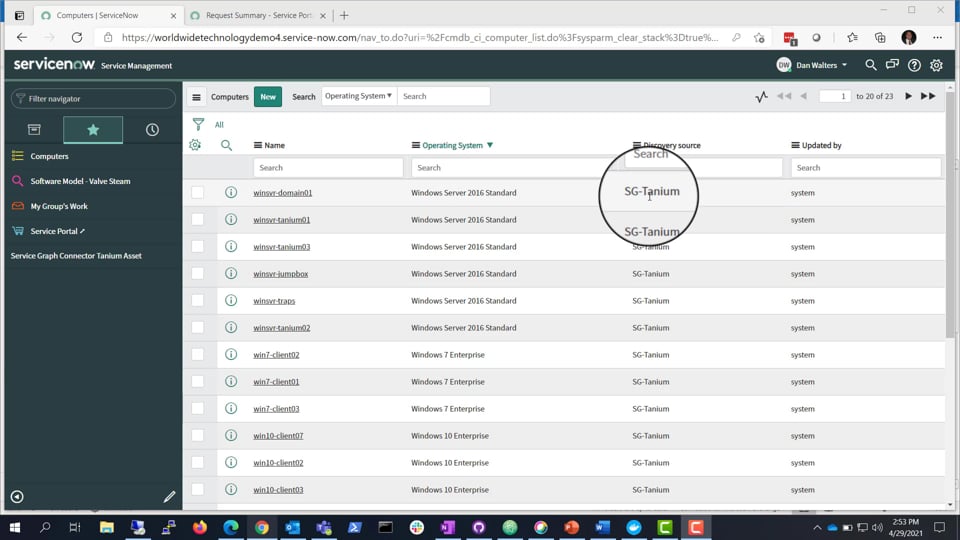This screenshot has height=540, width=960.
Task: Focus the list header Search box
Action: [x=443, y=96]
